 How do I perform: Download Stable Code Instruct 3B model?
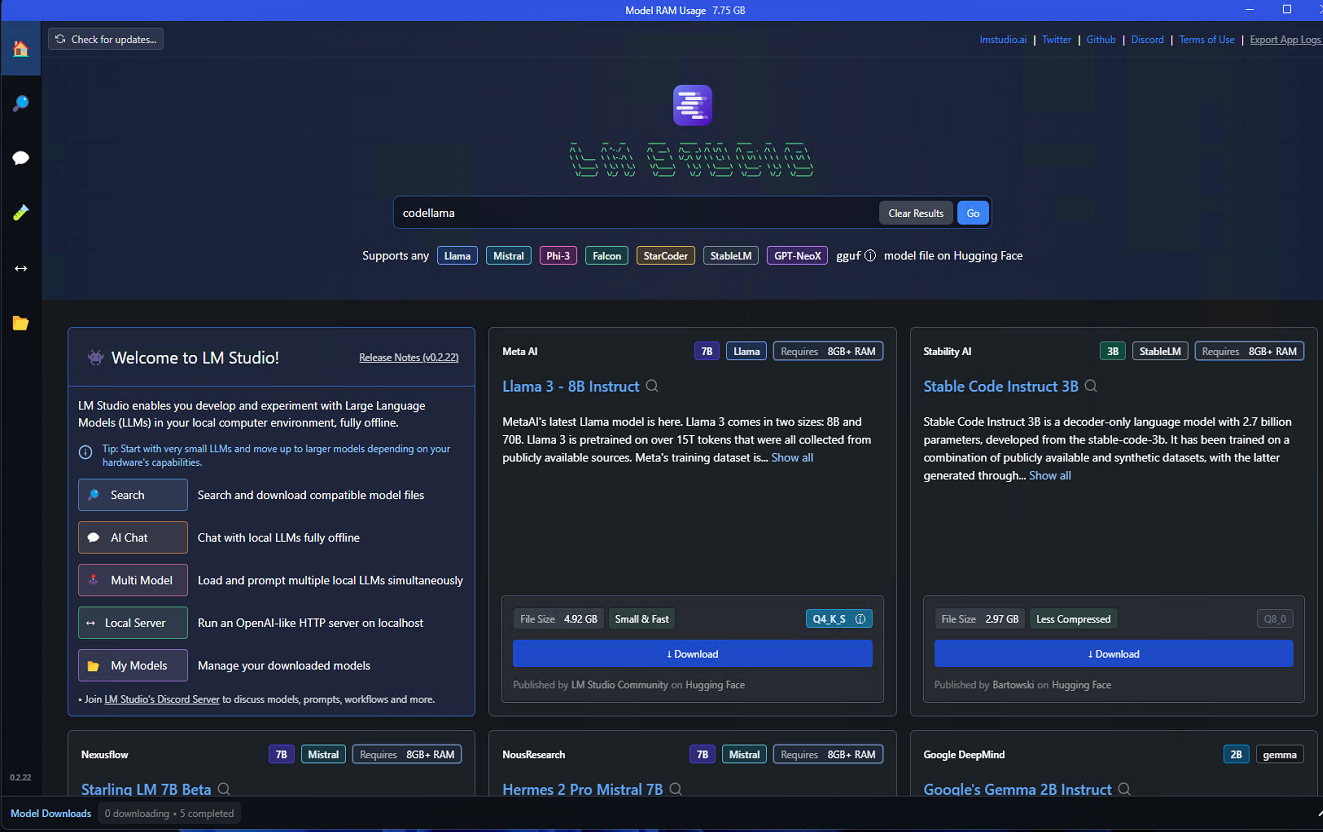click(x=1114, y=654)
